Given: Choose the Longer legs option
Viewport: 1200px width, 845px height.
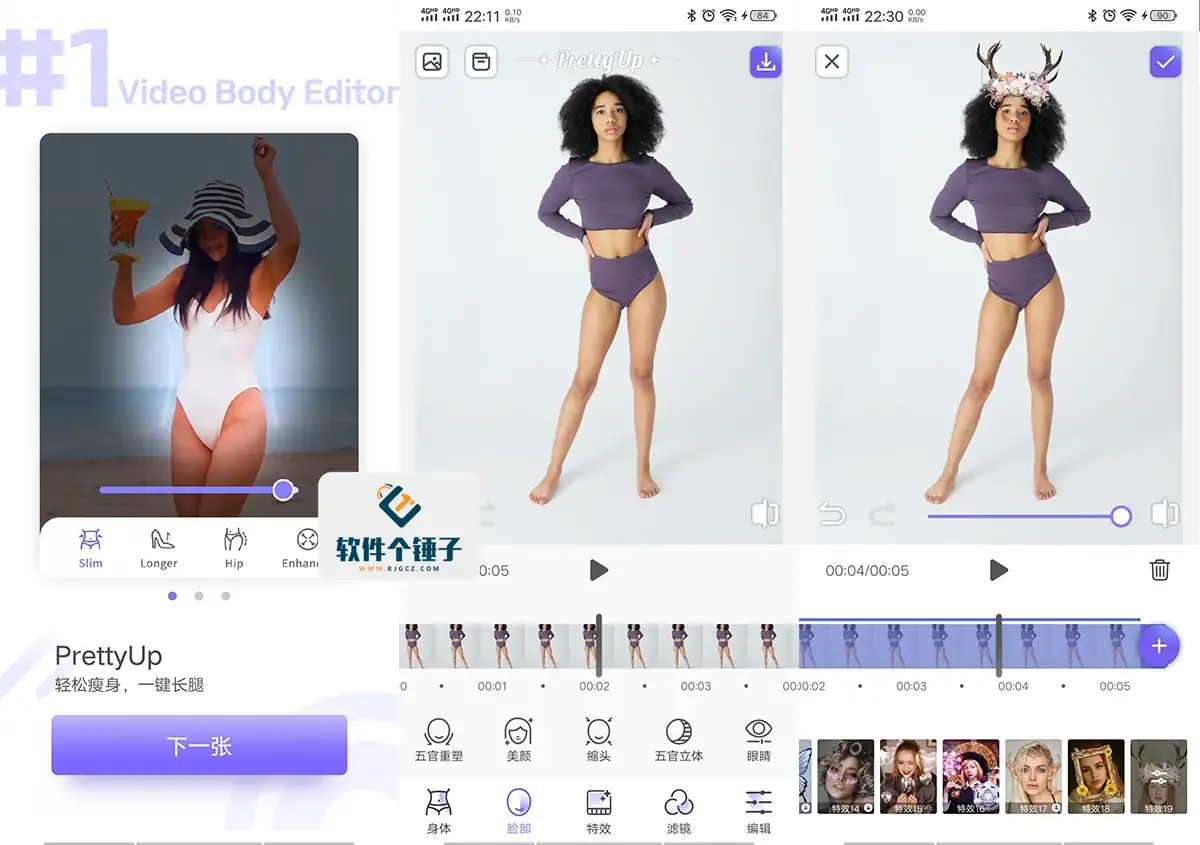Looking at the screenshot, I should [x=159, y=548].
